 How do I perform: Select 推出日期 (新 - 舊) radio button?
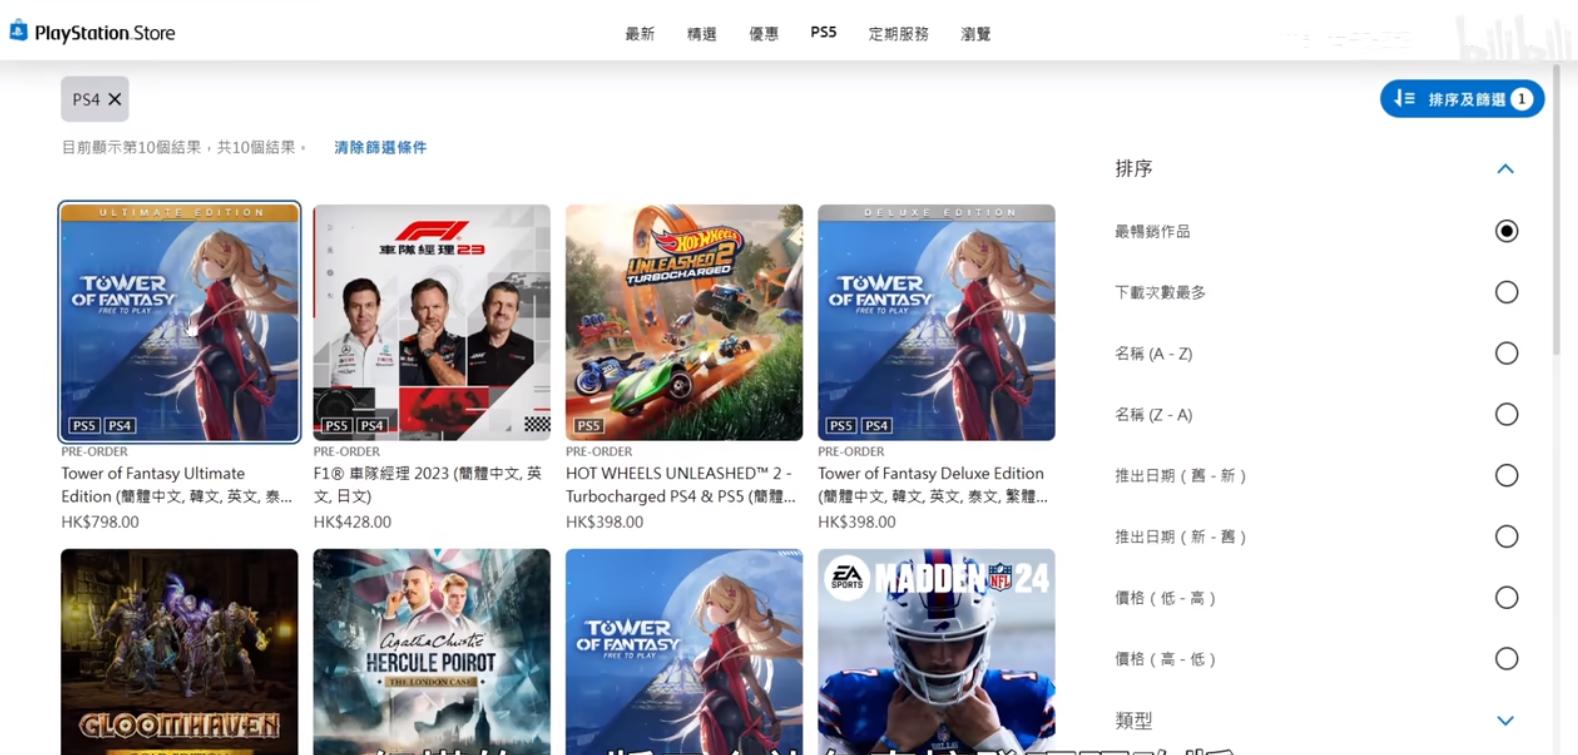[x=1506, y=536]
